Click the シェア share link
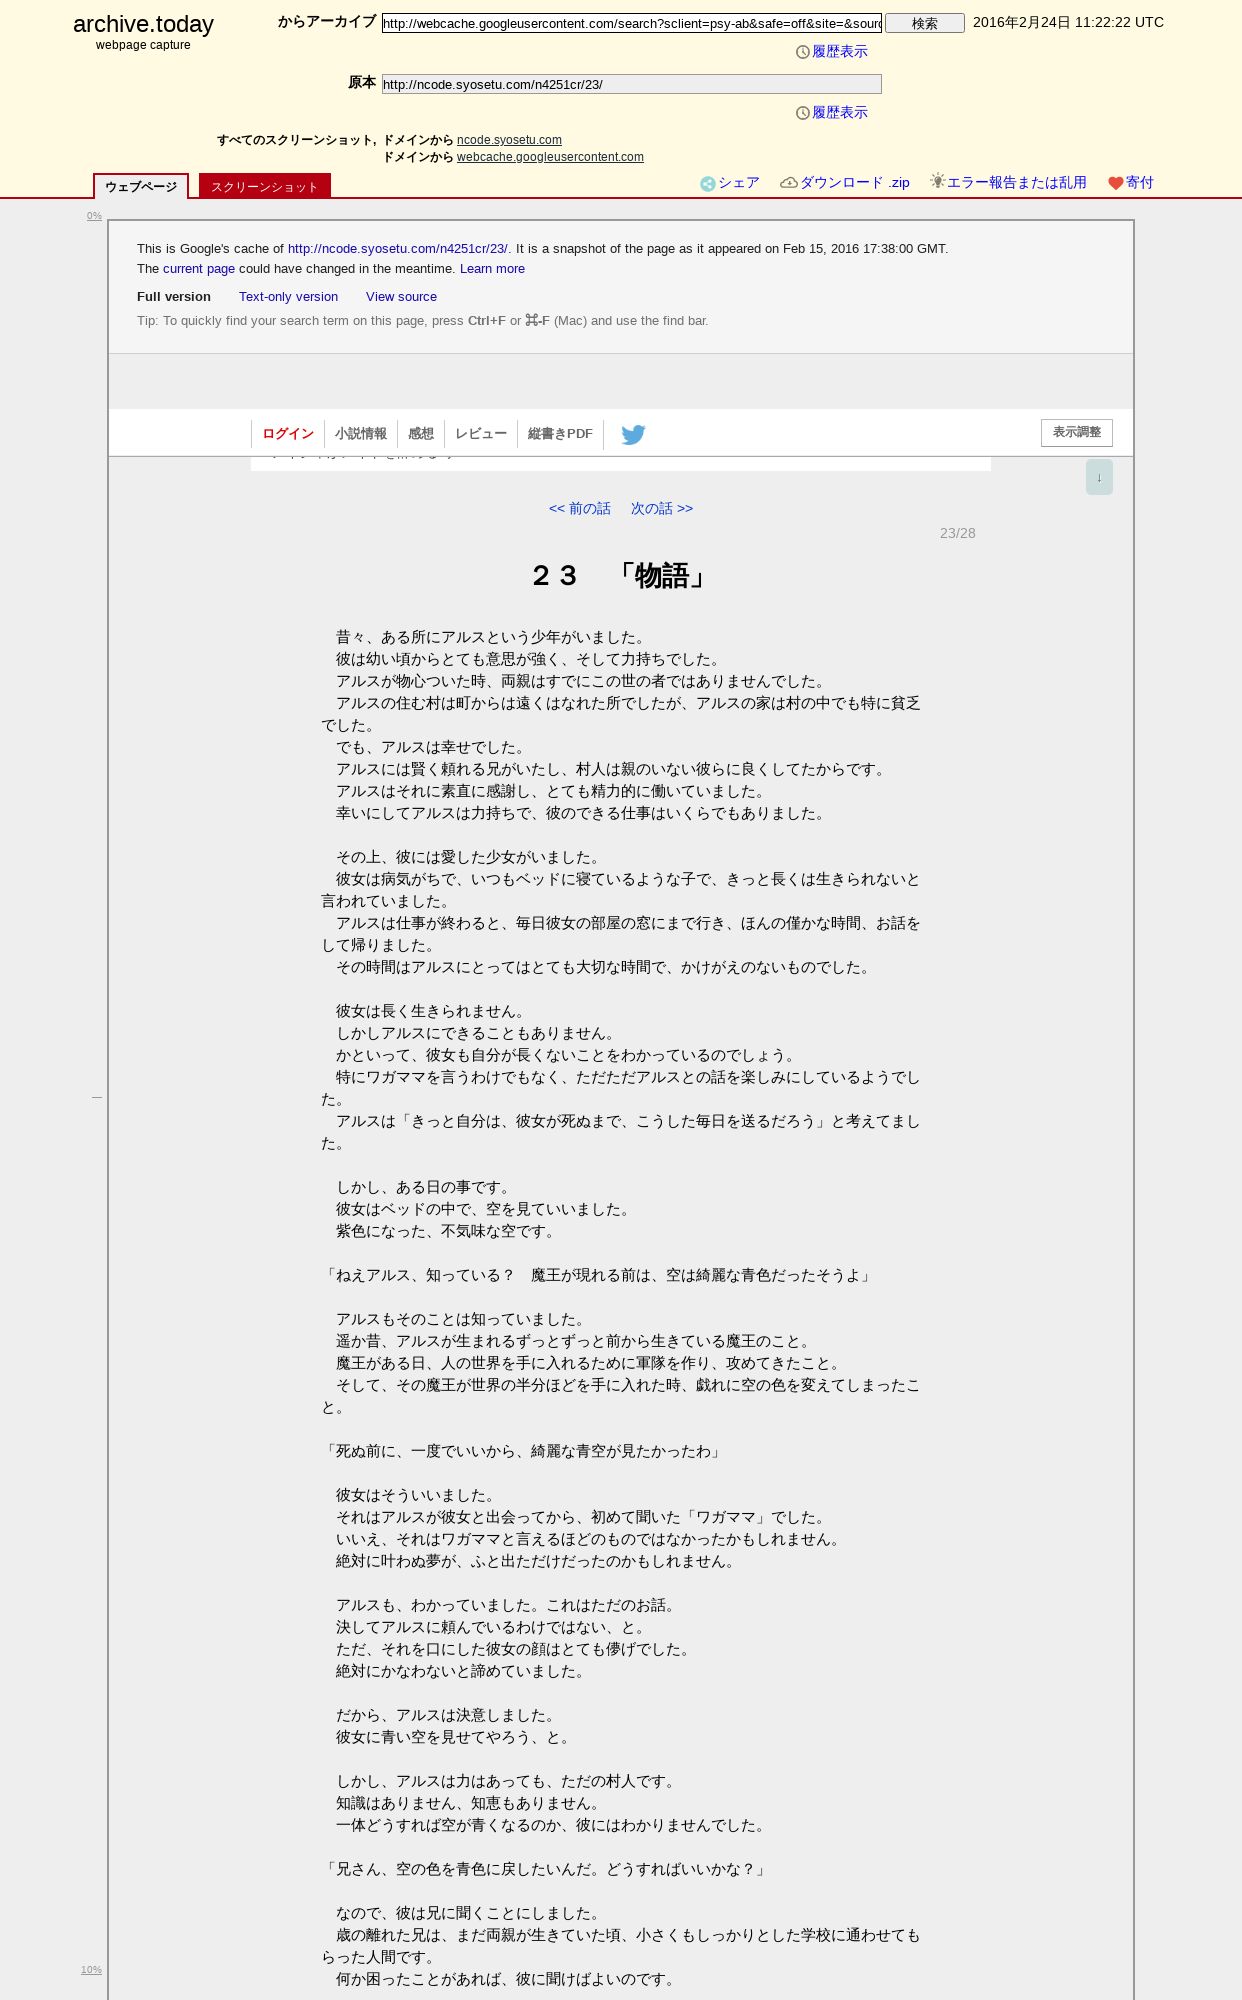Image resolution: width=1242 pixels, height=2000 pixels. click(x=739, y=183)
